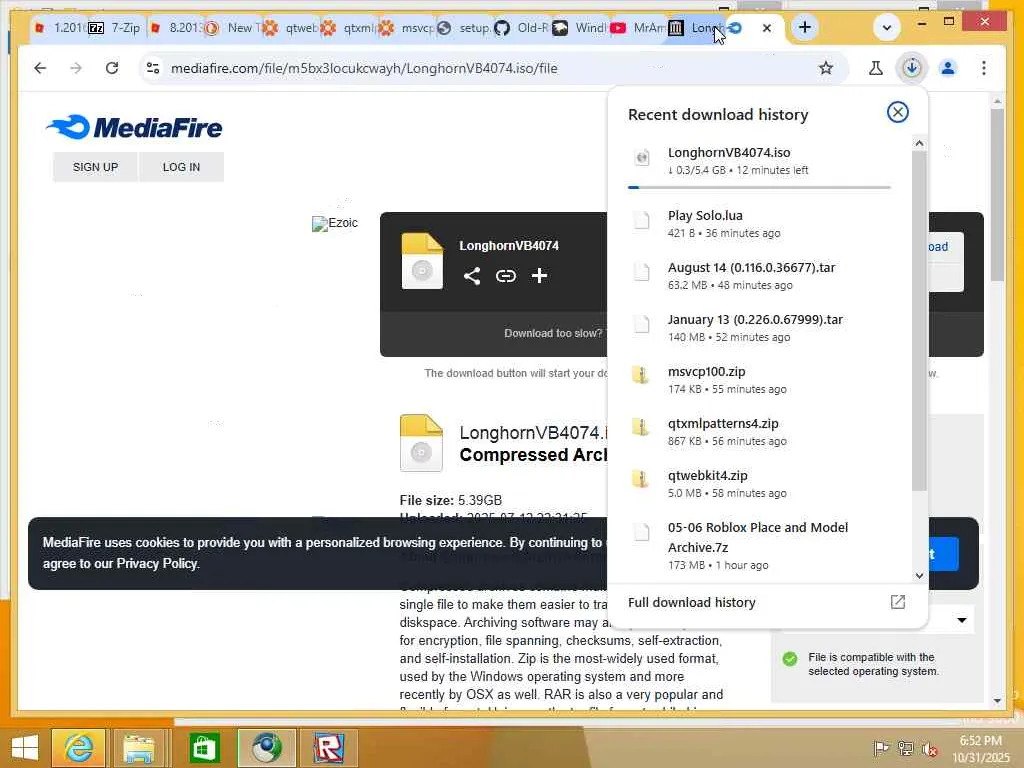Switch to the Old-R GitHub tab
Image resolution: width=1024 pixels, height=768 pixels.
(x=522, y=27)
